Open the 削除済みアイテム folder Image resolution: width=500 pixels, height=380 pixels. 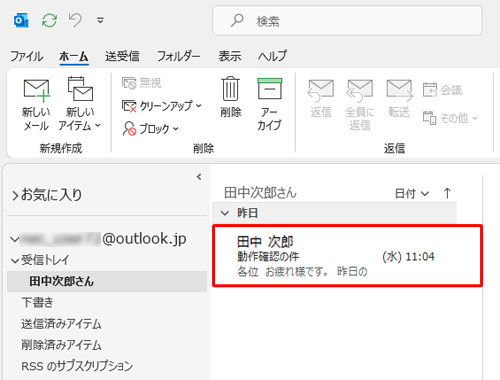point(61,345)
